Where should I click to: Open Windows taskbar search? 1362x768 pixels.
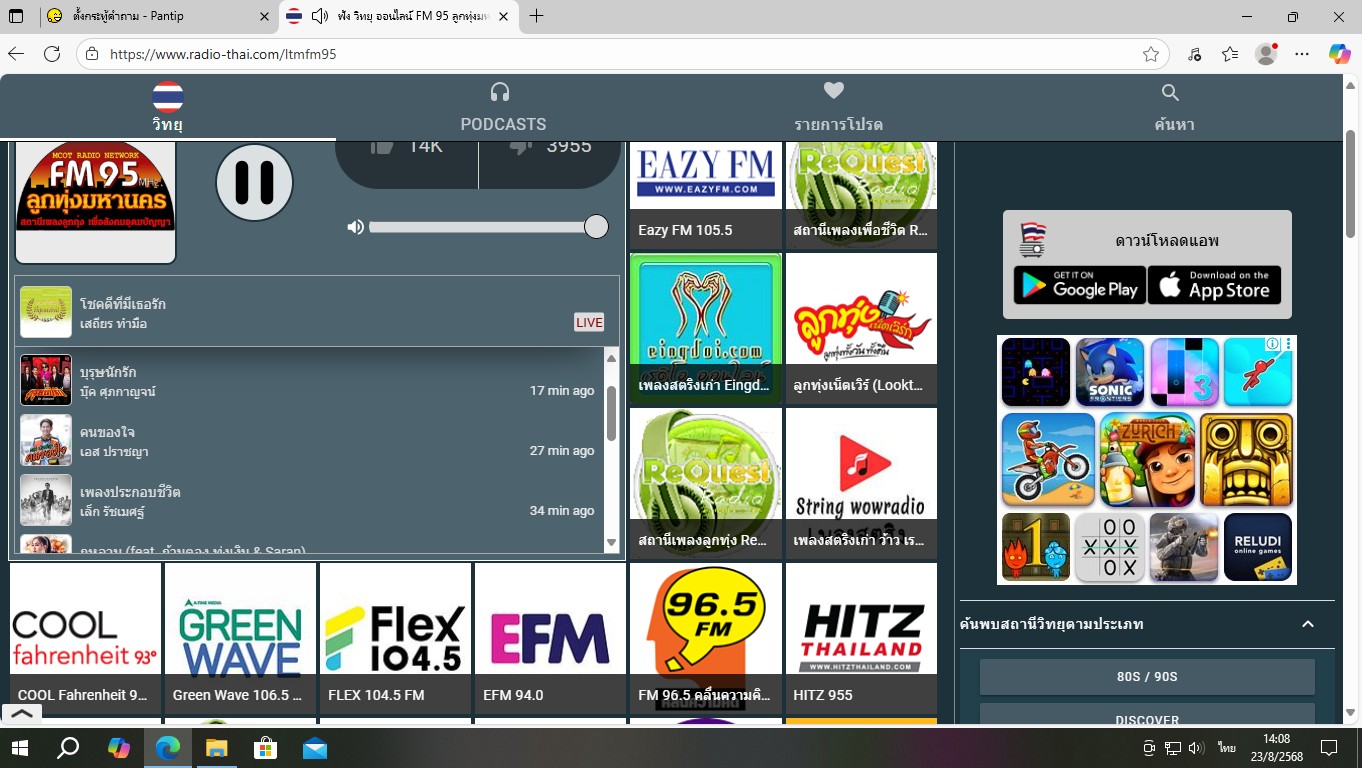click(x=68, y=748)
